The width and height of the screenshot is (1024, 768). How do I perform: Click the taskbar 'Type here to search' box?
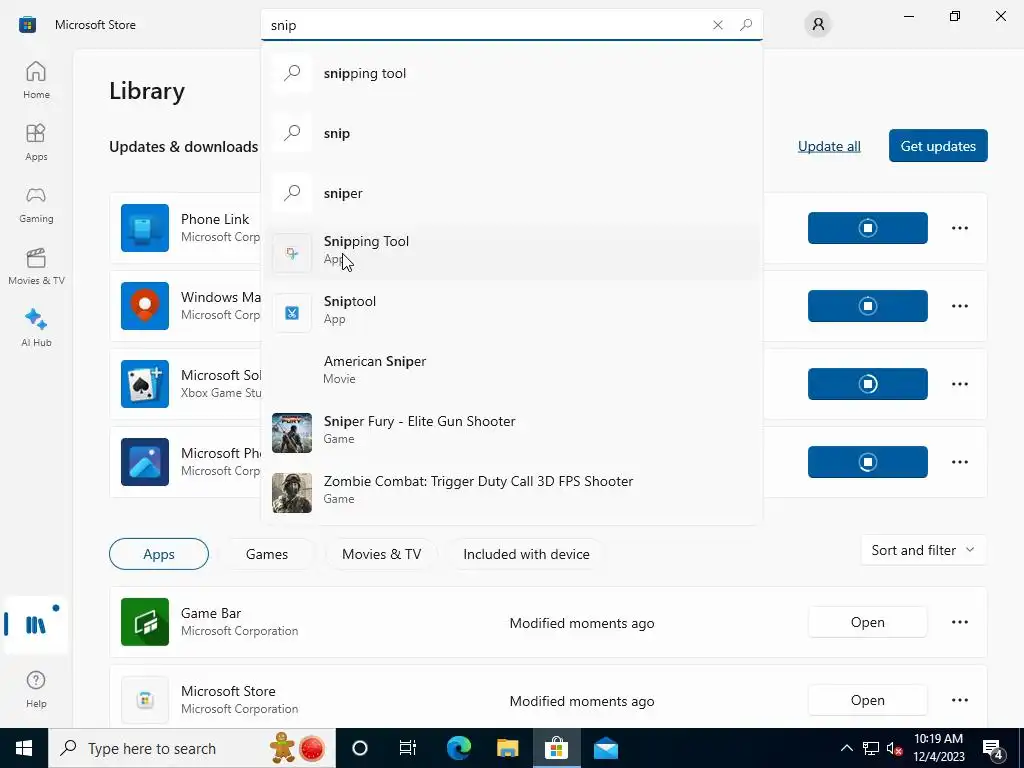point(192,748)
